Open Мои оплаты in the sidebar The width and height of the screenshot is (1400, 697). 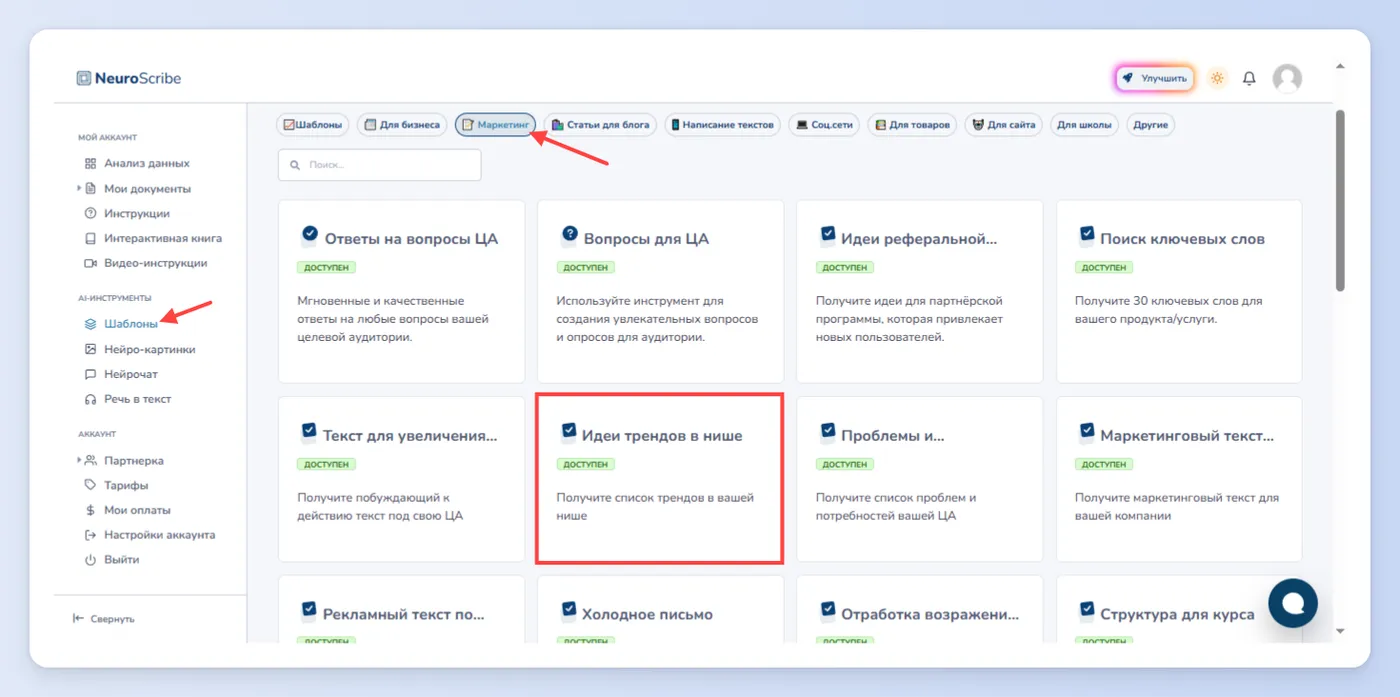(127, 510)
